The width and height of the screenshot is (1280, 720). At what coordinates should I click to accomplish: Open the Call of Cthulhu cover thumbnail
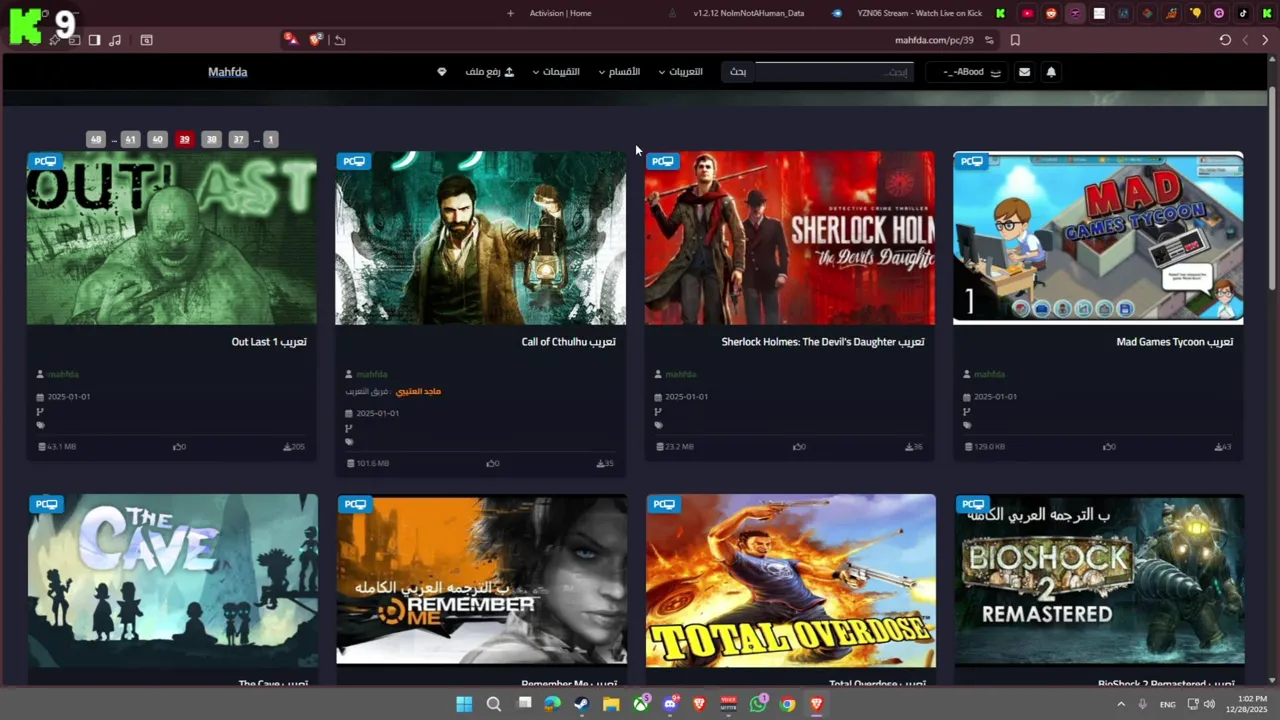(x=481, y=238)
